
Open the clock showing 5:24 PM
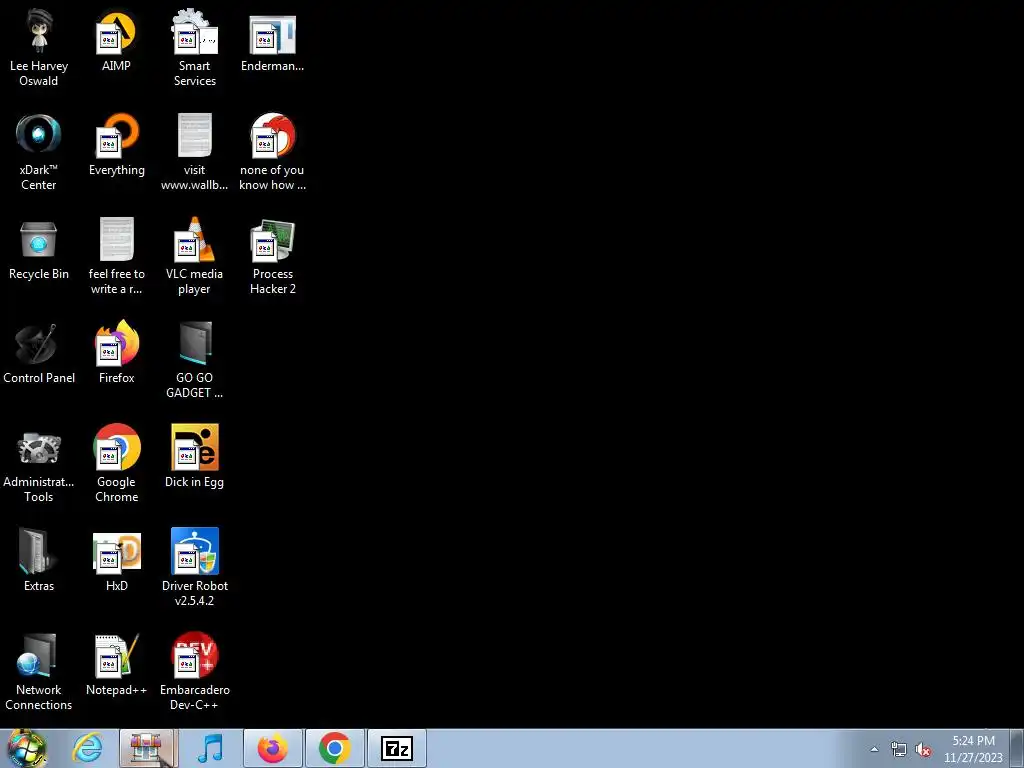(x=973, y=749)
